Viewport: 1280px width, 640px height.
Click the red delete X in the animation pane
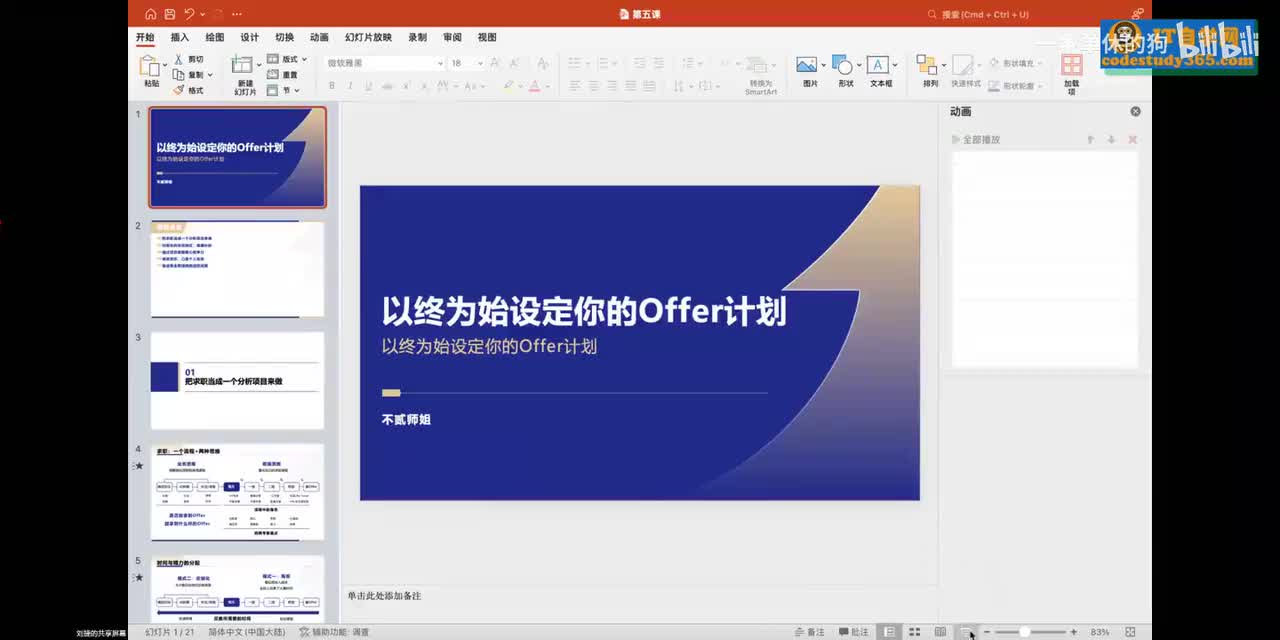[x=1133, y=139]
